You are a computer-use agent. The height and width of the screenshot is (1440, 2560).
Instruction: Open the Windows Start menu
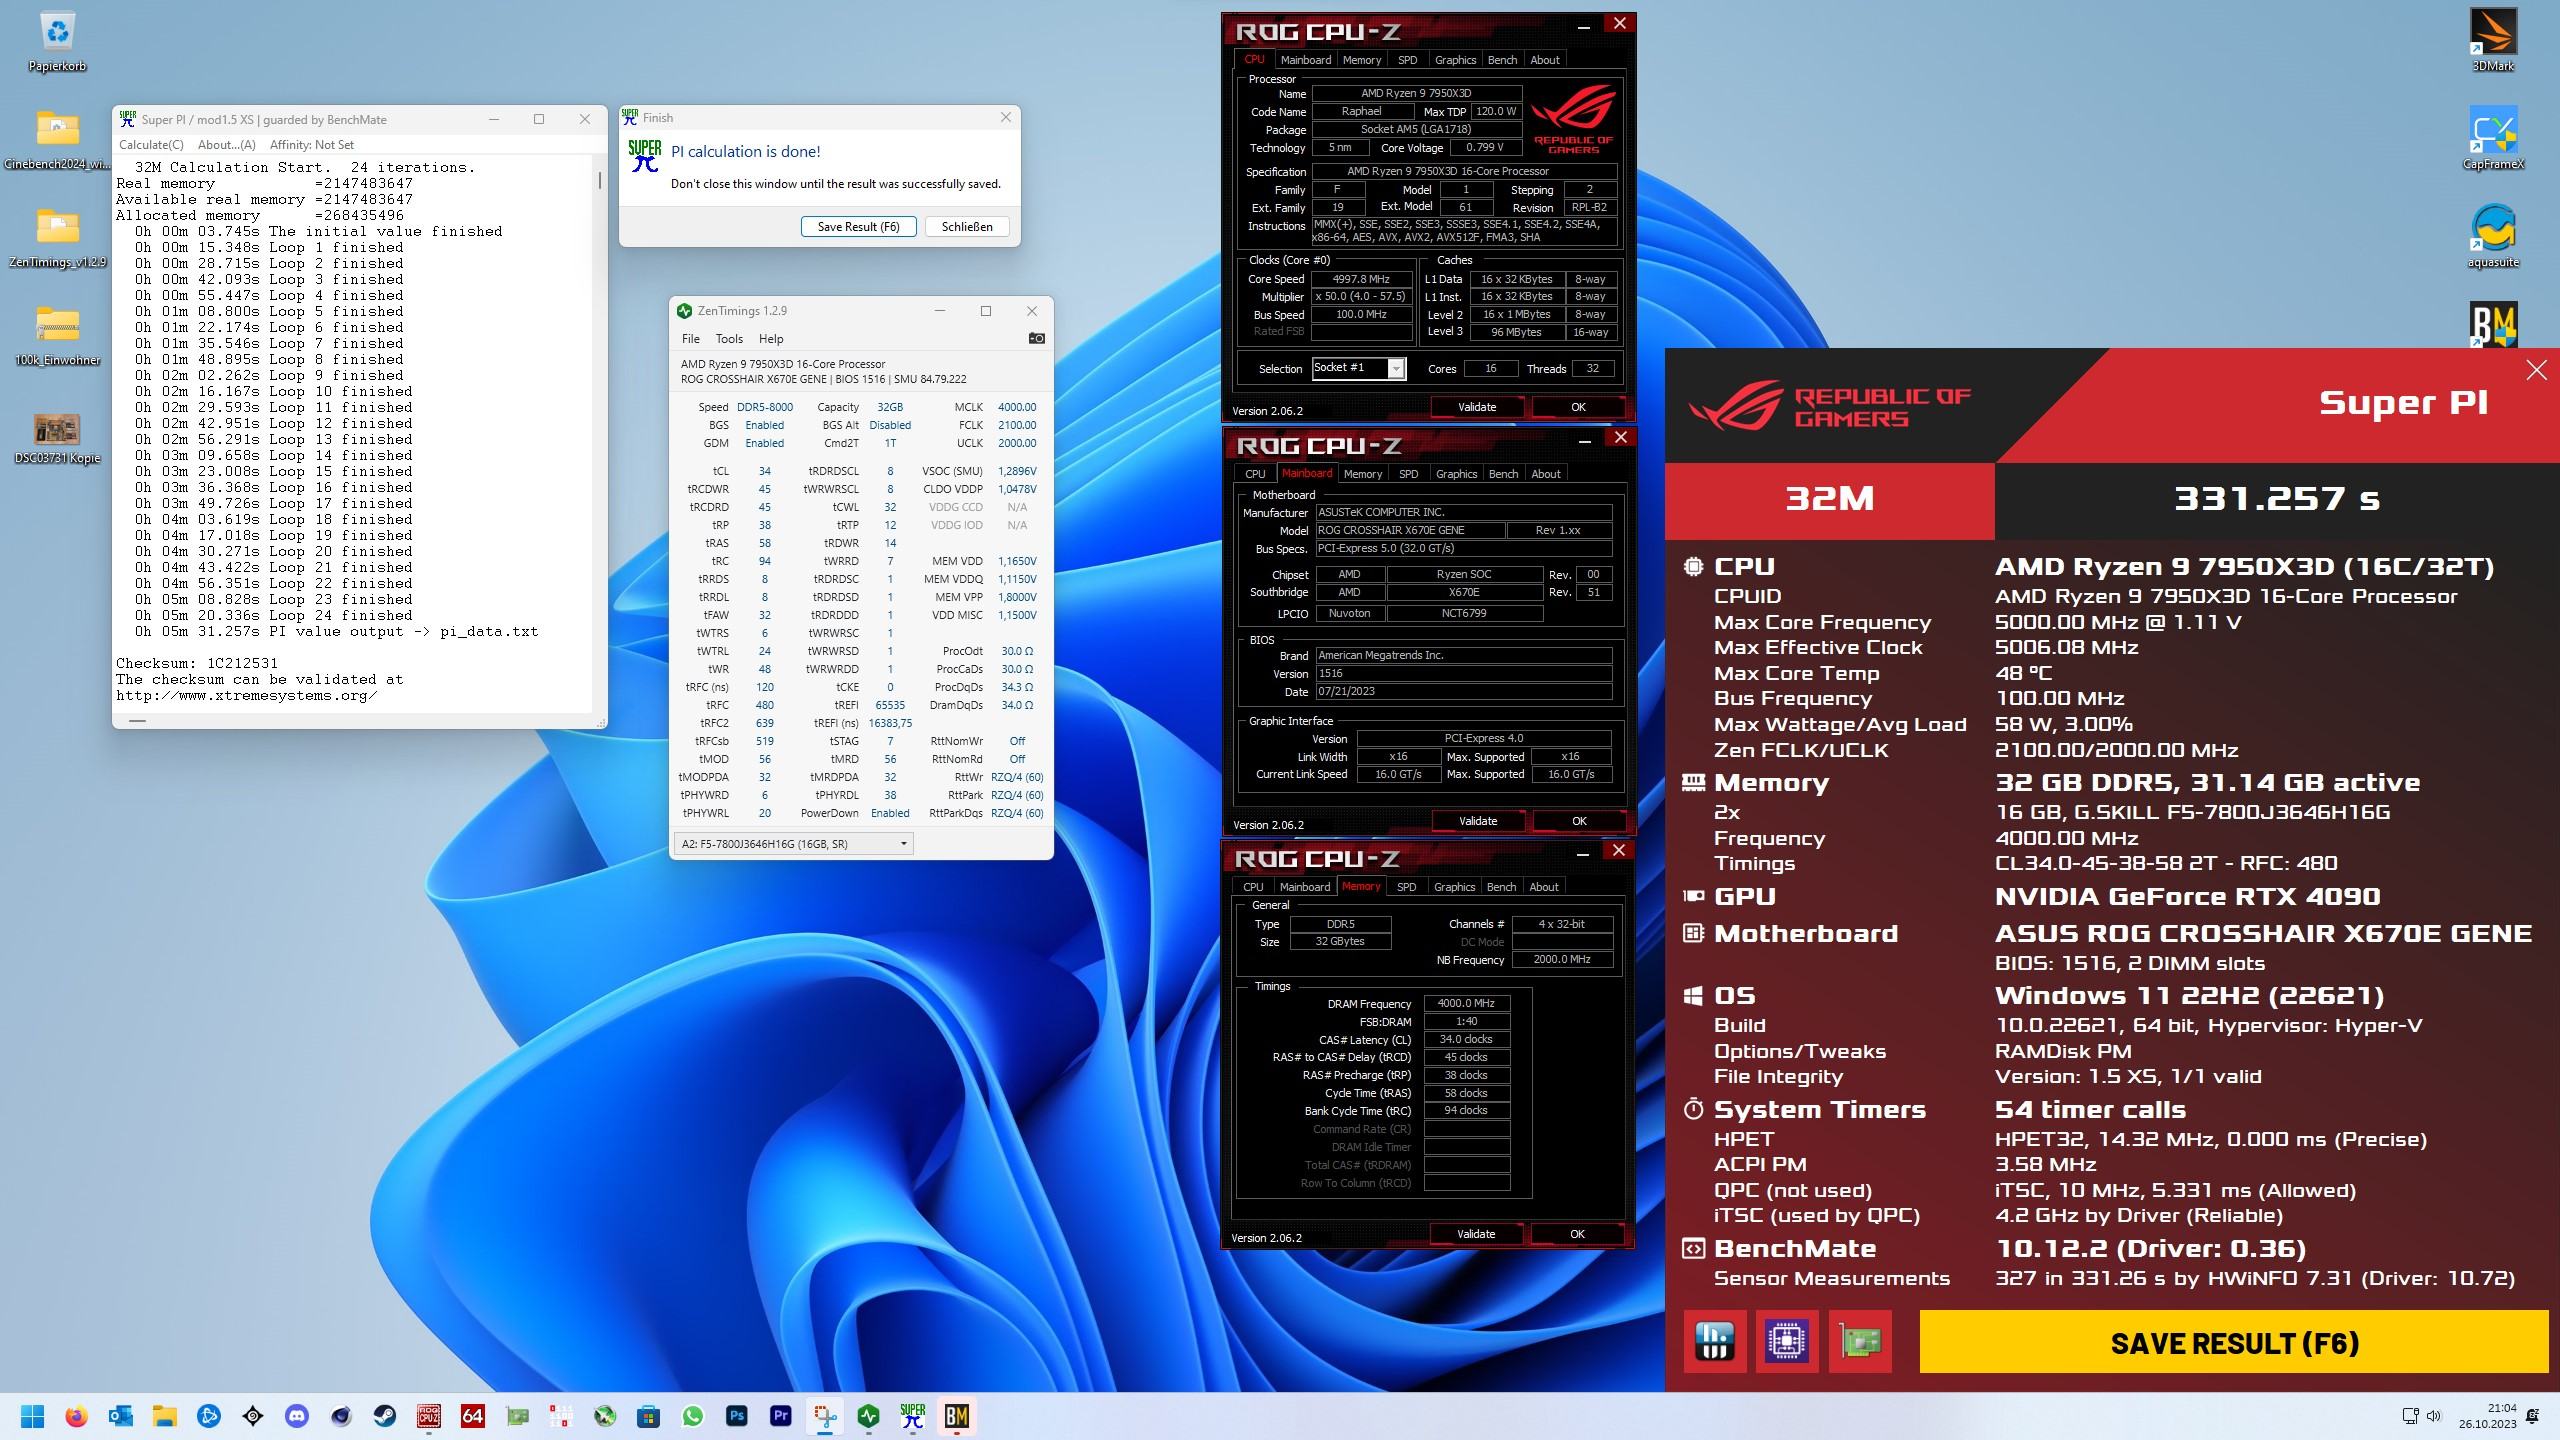(x=32, y=1416)
